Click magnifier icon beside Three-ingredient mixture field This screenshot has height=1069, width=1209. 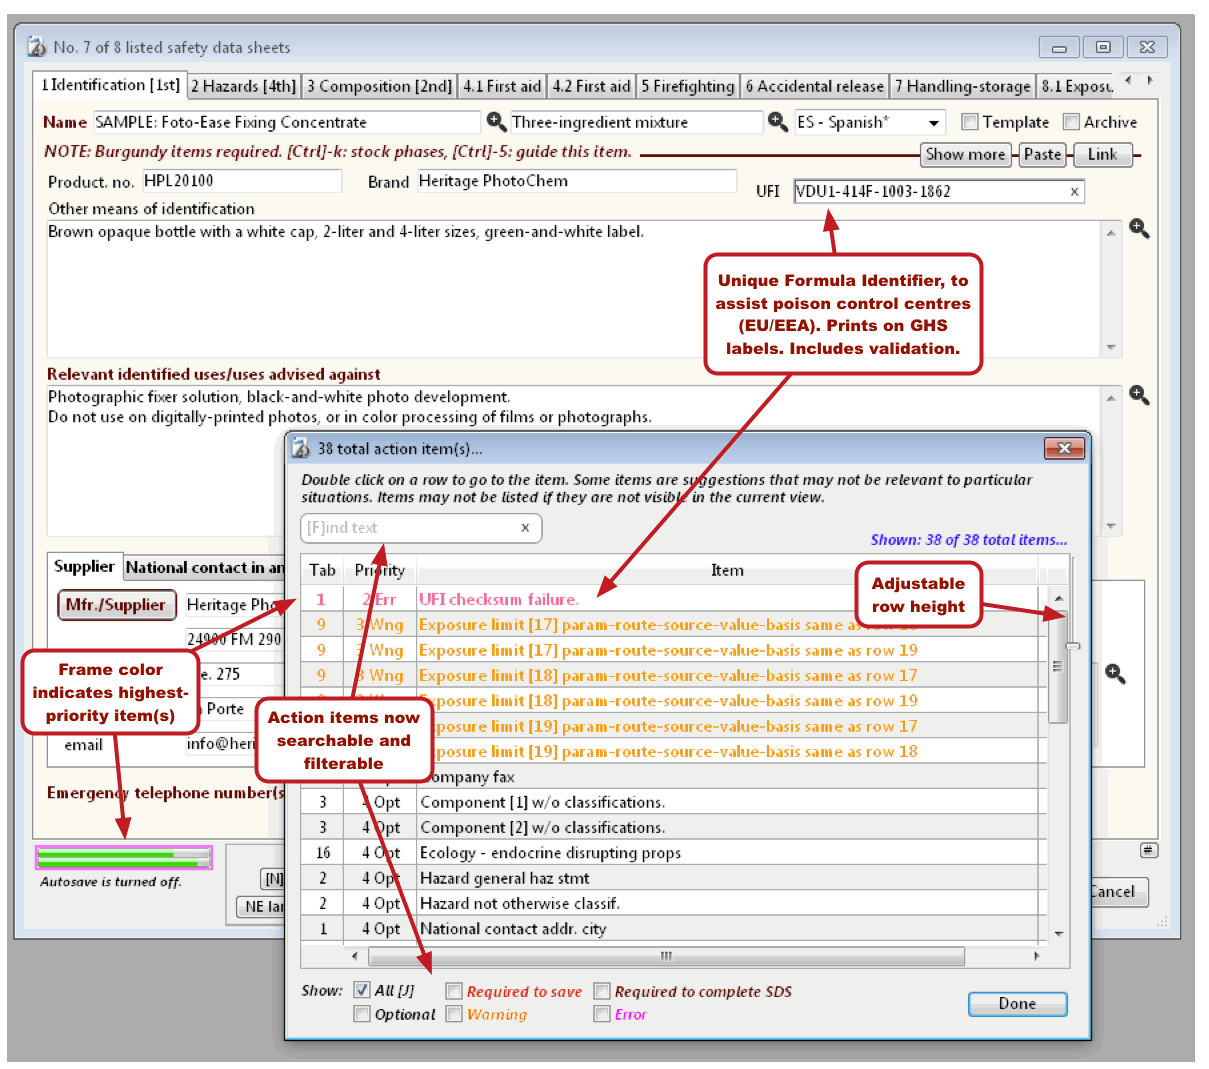[x=778, y=121]
